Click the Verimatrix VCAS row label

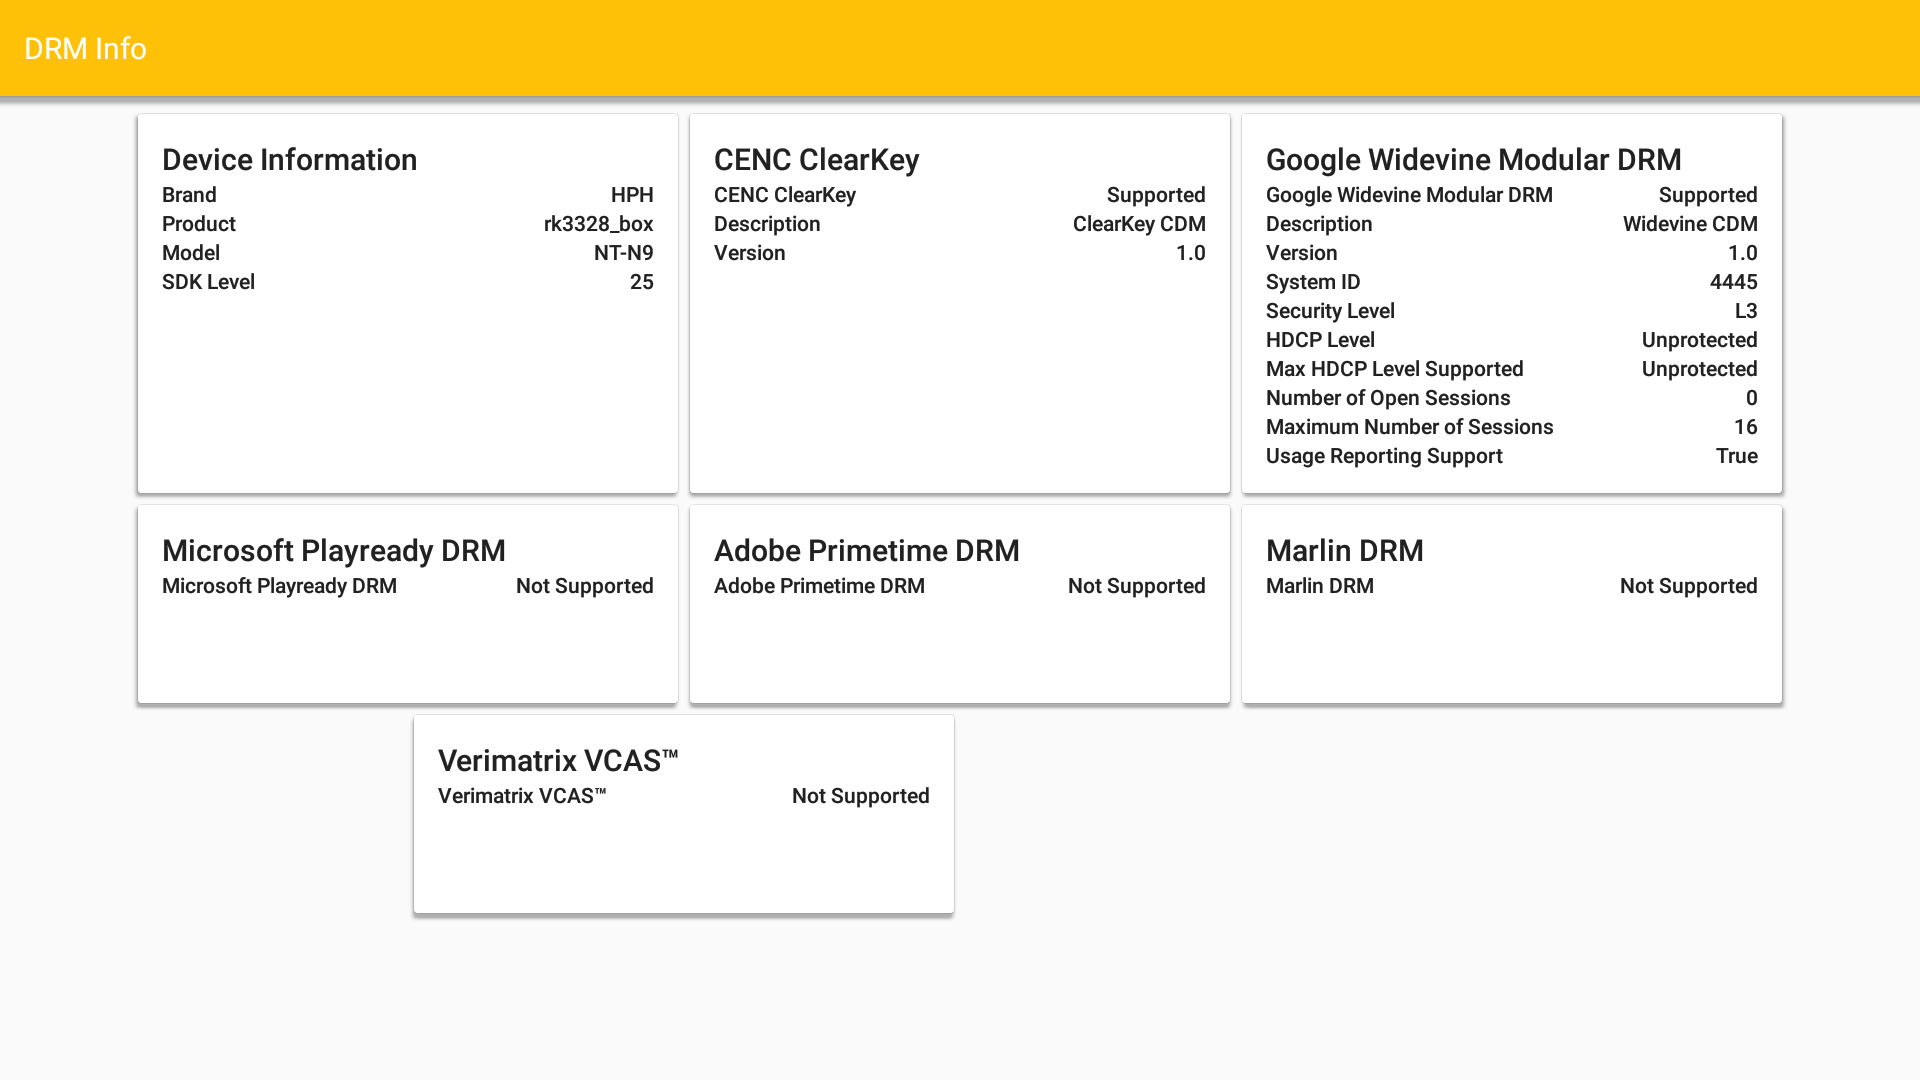point(522,796)
